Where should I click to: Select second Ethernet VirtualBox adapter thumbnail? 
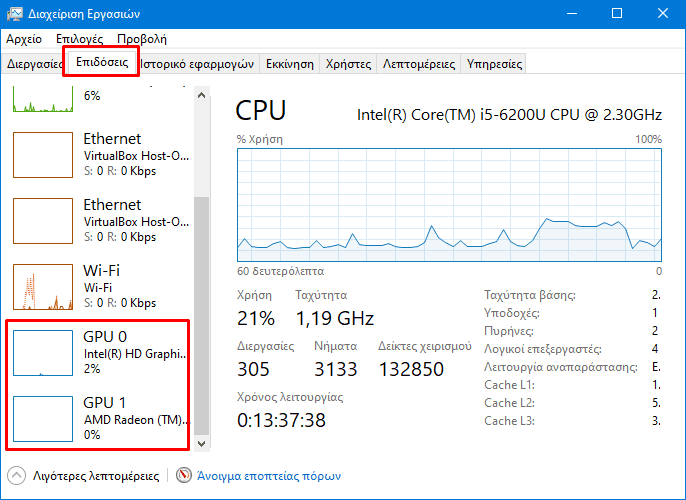click(42, 220)
